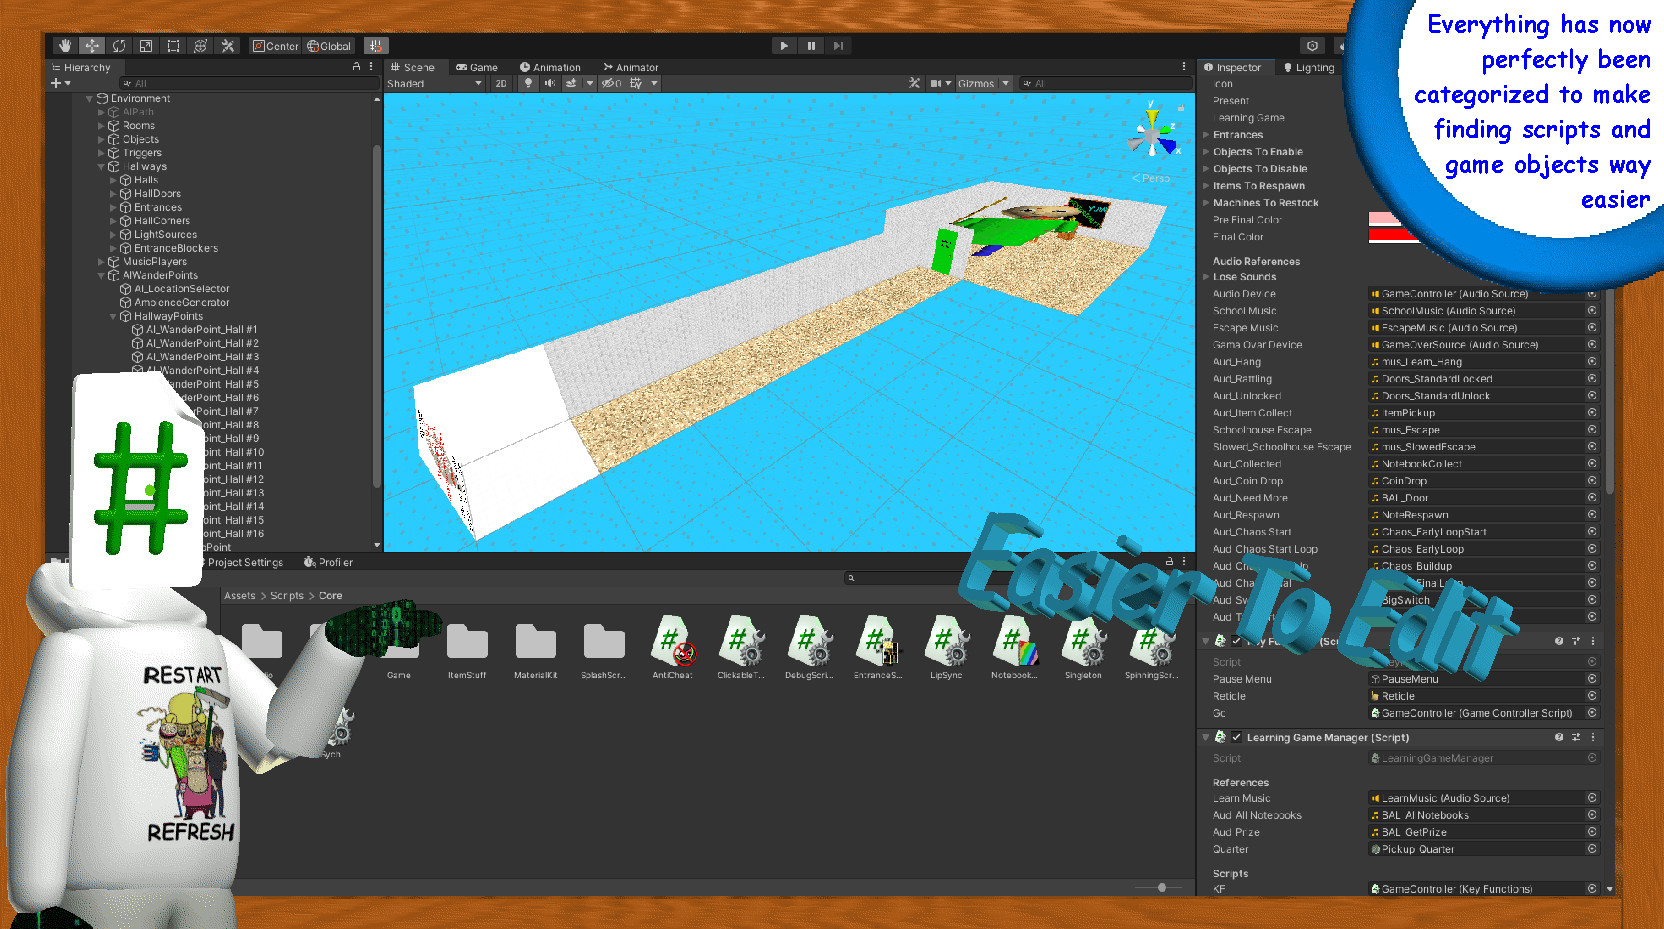Toggle 2D scene view mode
This screenshot has height=929, width=1664.
tap(501, 84)
